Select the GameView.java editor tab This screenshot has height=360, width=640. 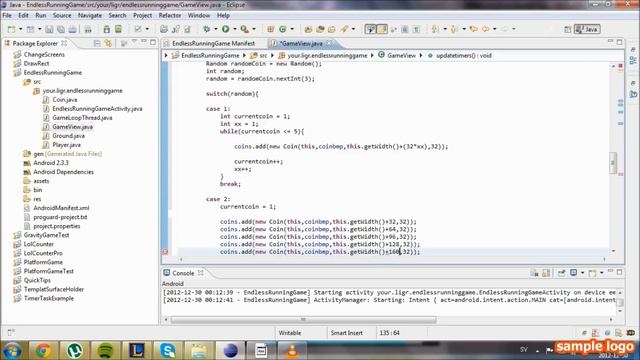click(x=301, y=43)
